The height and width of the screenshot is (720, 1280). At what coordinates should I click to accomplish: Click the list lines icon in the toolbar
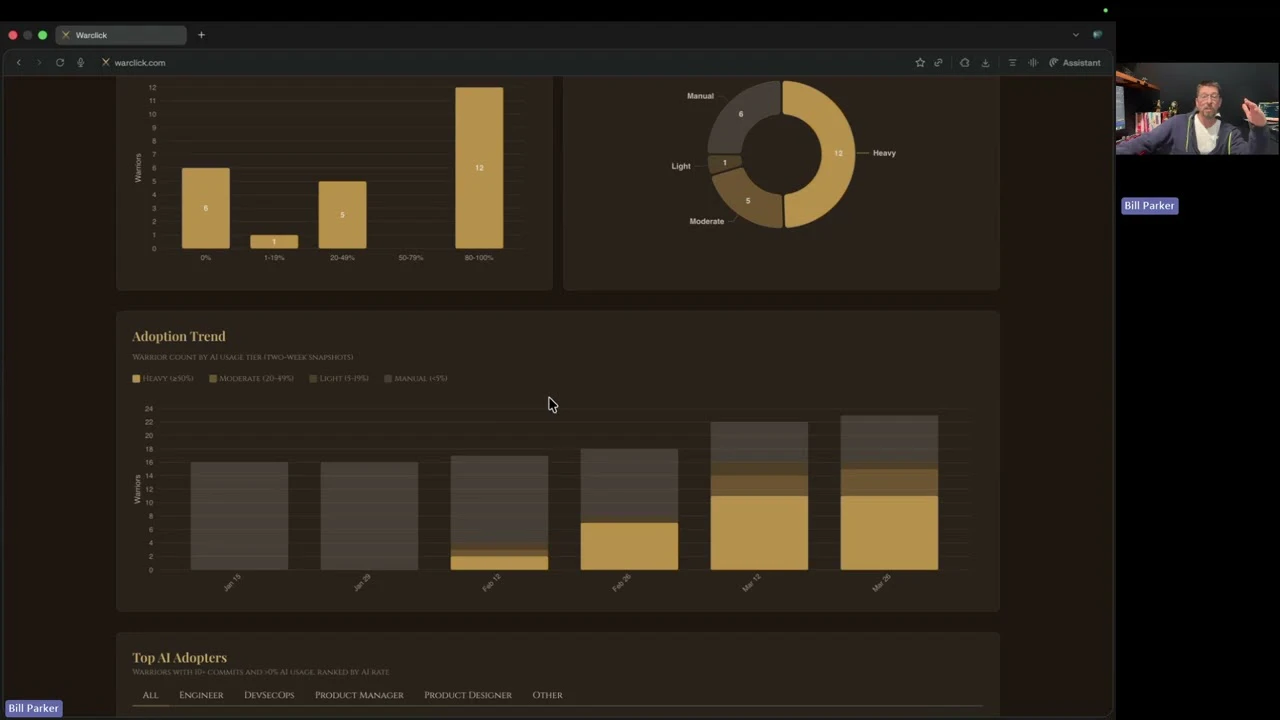(1012, 62)
